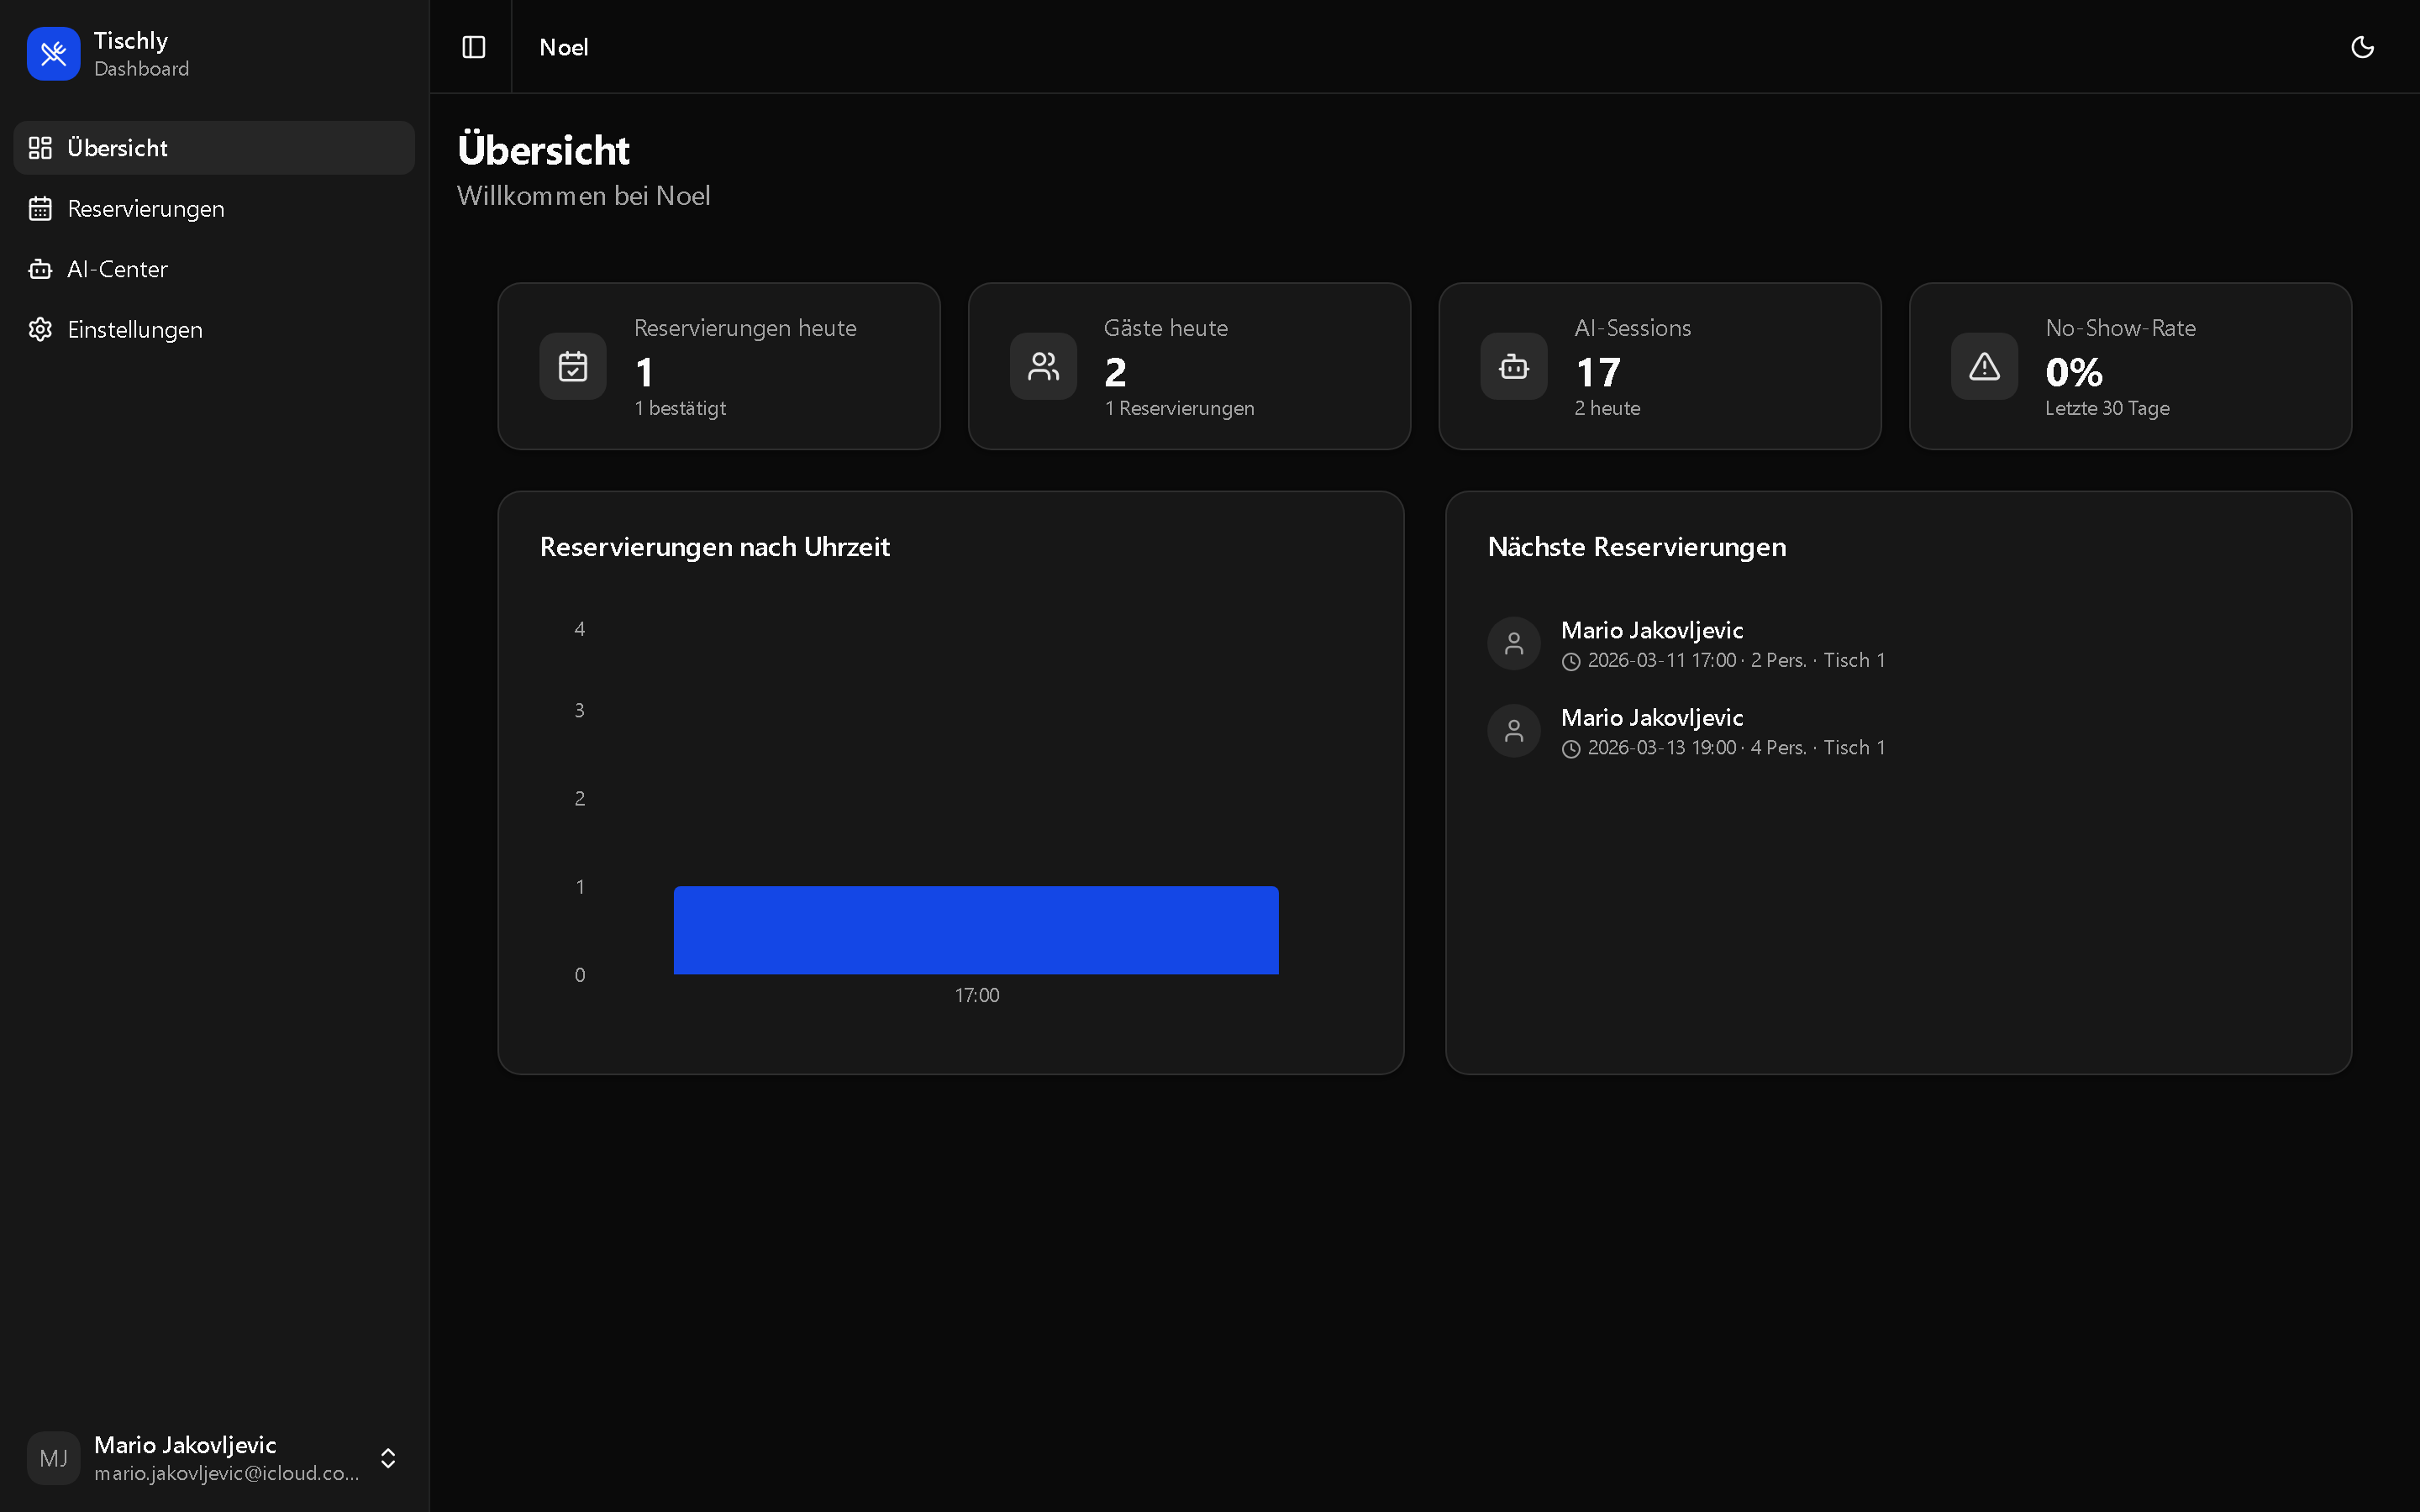The height and width of the screenshot is (1512, 2420).
Task: Click the guests icon on Gäste heute card
Action: point(1042,366)
